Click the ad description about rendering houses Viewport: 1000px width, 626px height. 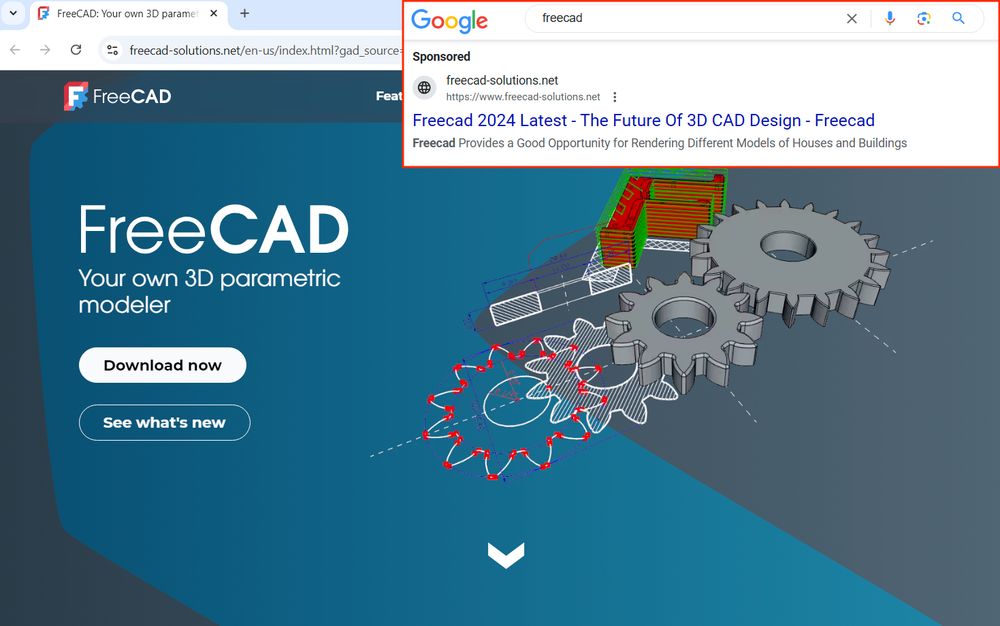pos(659,143)
